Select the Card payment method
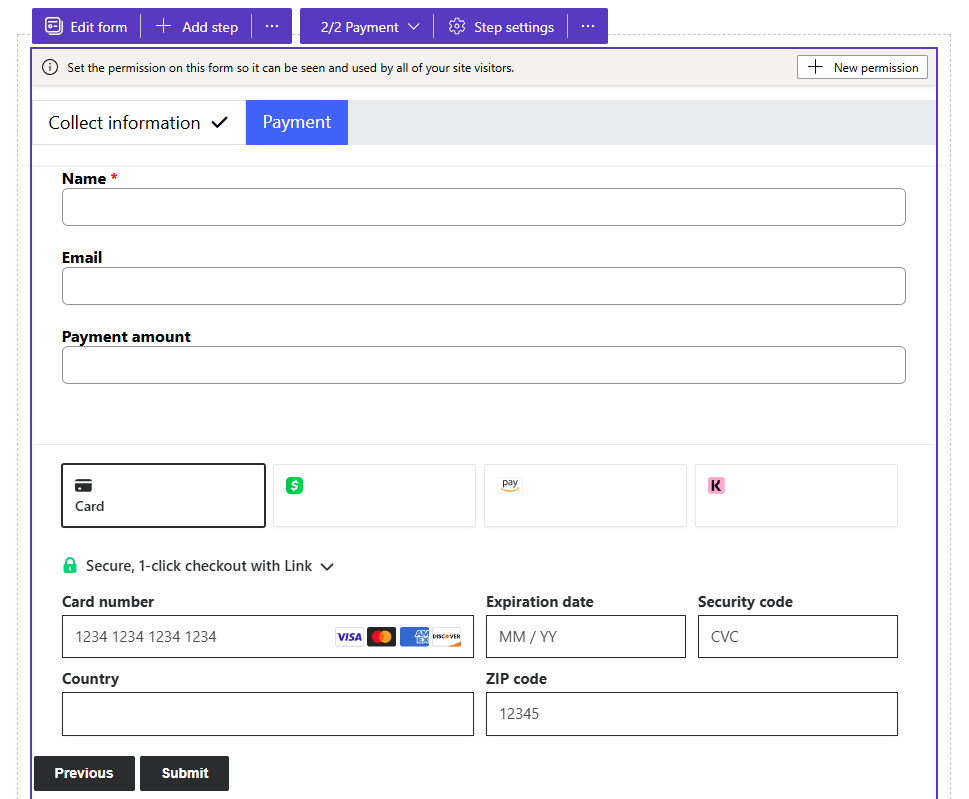The width and height of the screenshot is (969, 799). [x=164, y=496]
